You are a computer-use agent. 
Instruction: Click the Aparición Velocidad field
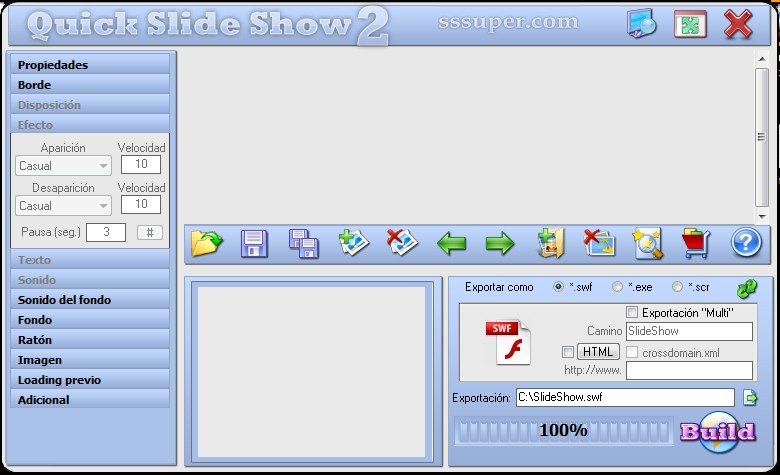click(141, 164)
